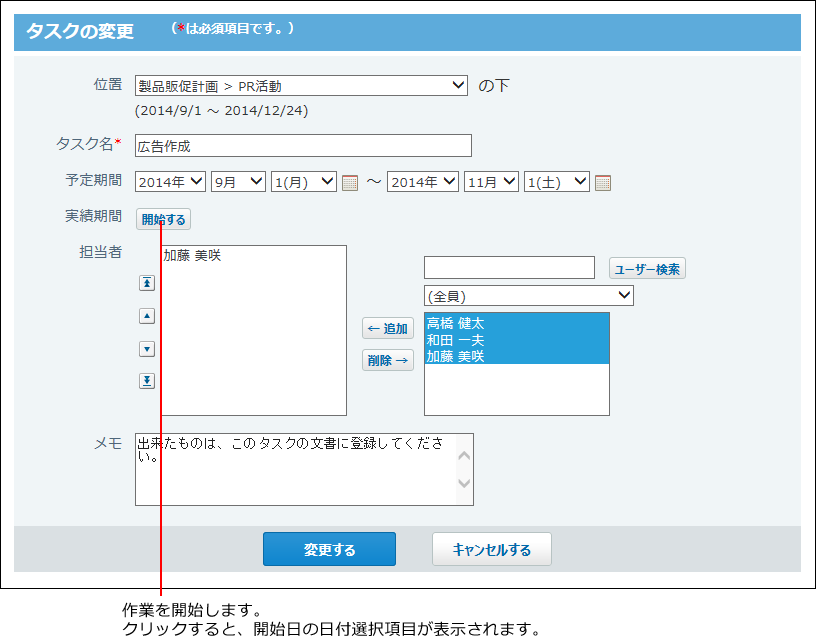Move selected assignee up one position
This screenshot has height=642, width=816.
tap(147, 316)
